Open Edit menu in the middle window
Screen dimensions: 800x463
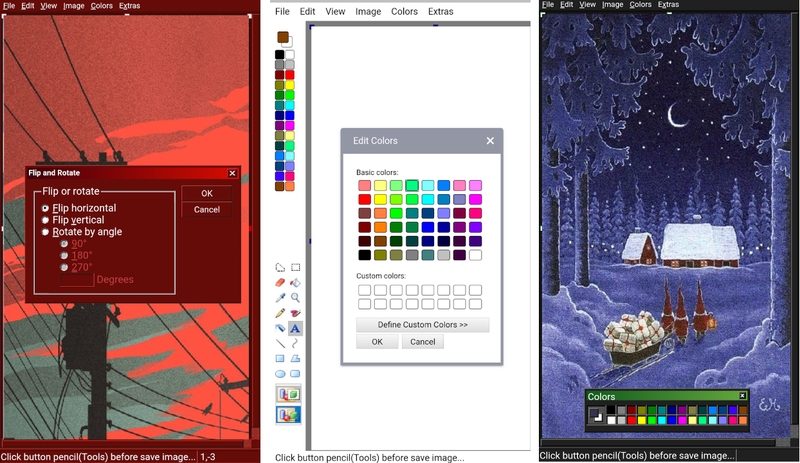tap(307, 11)
